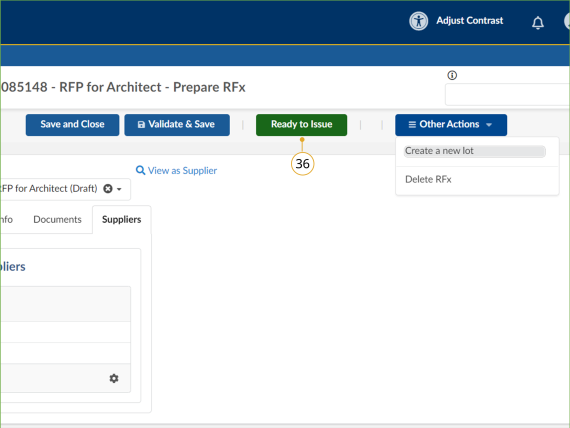The height and width of the screenshot is (428, 570).
Task: Click the Validate & Save button
Action: (177, 125)
